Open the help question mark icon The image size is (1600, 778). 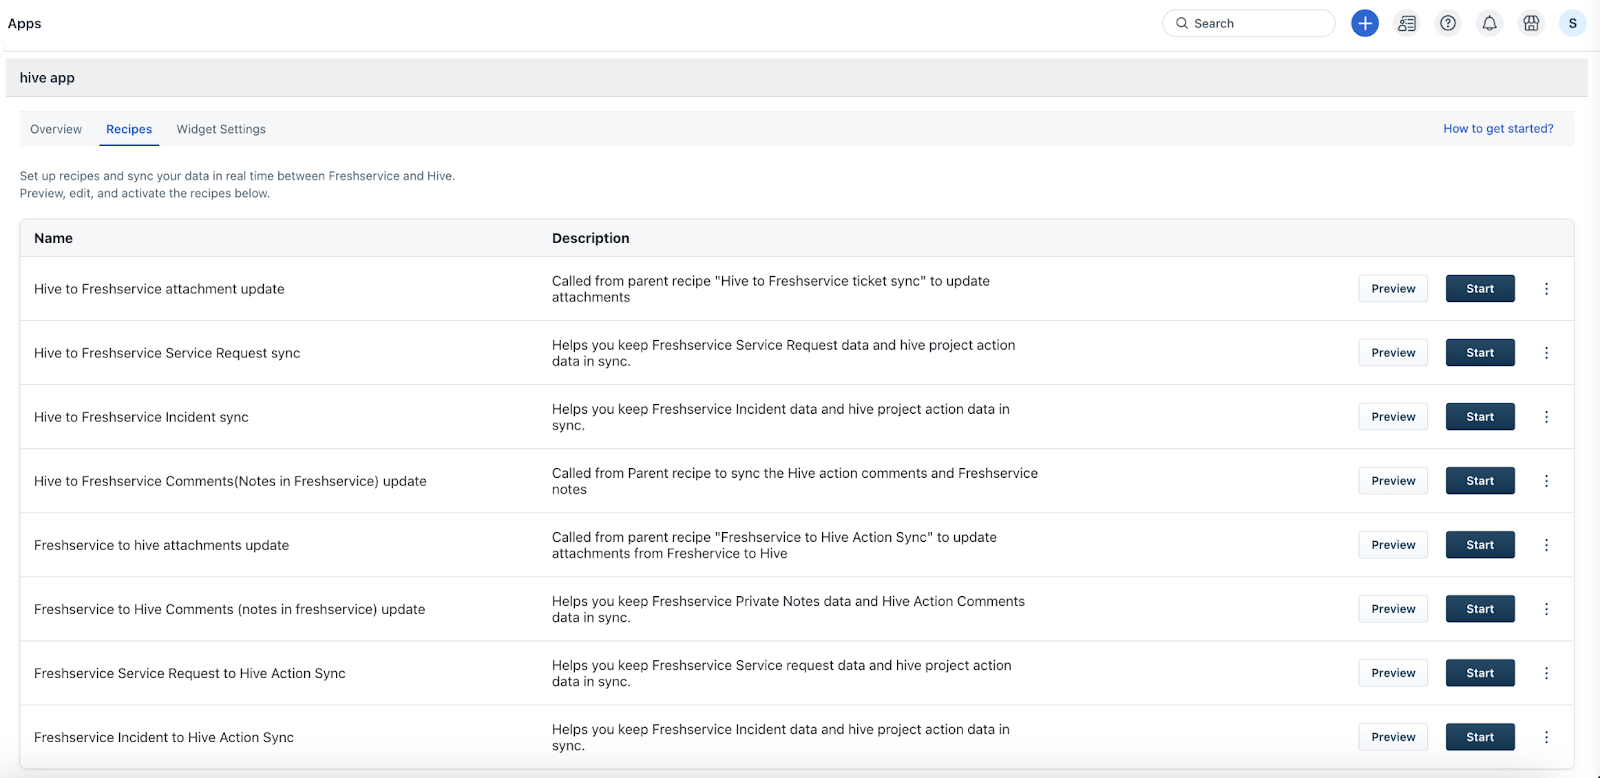pyautogui.click(x=1448, y=23)
